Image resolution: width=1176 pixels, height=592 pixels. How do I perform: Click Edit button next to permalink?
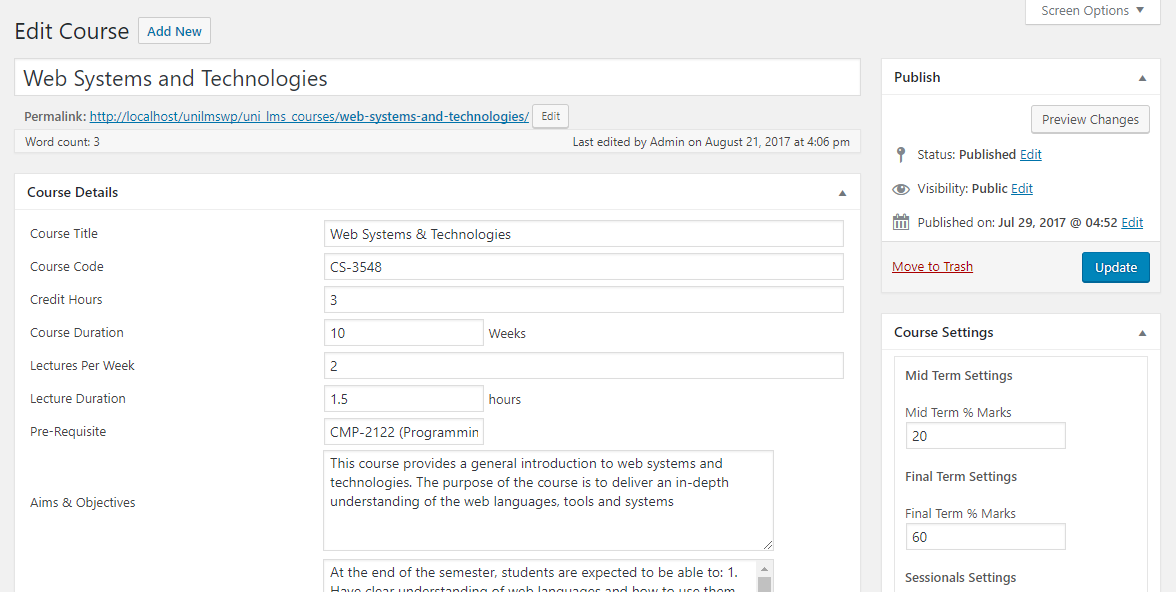point(550,116)
